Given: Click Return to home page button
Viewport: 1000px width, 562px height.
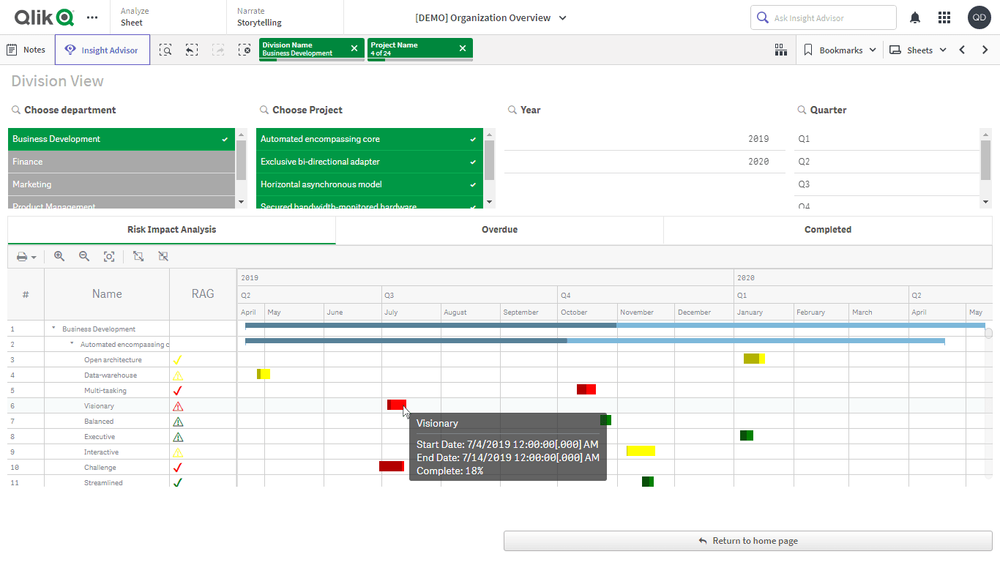Looking at the screenshot, I should pos(747,541).
